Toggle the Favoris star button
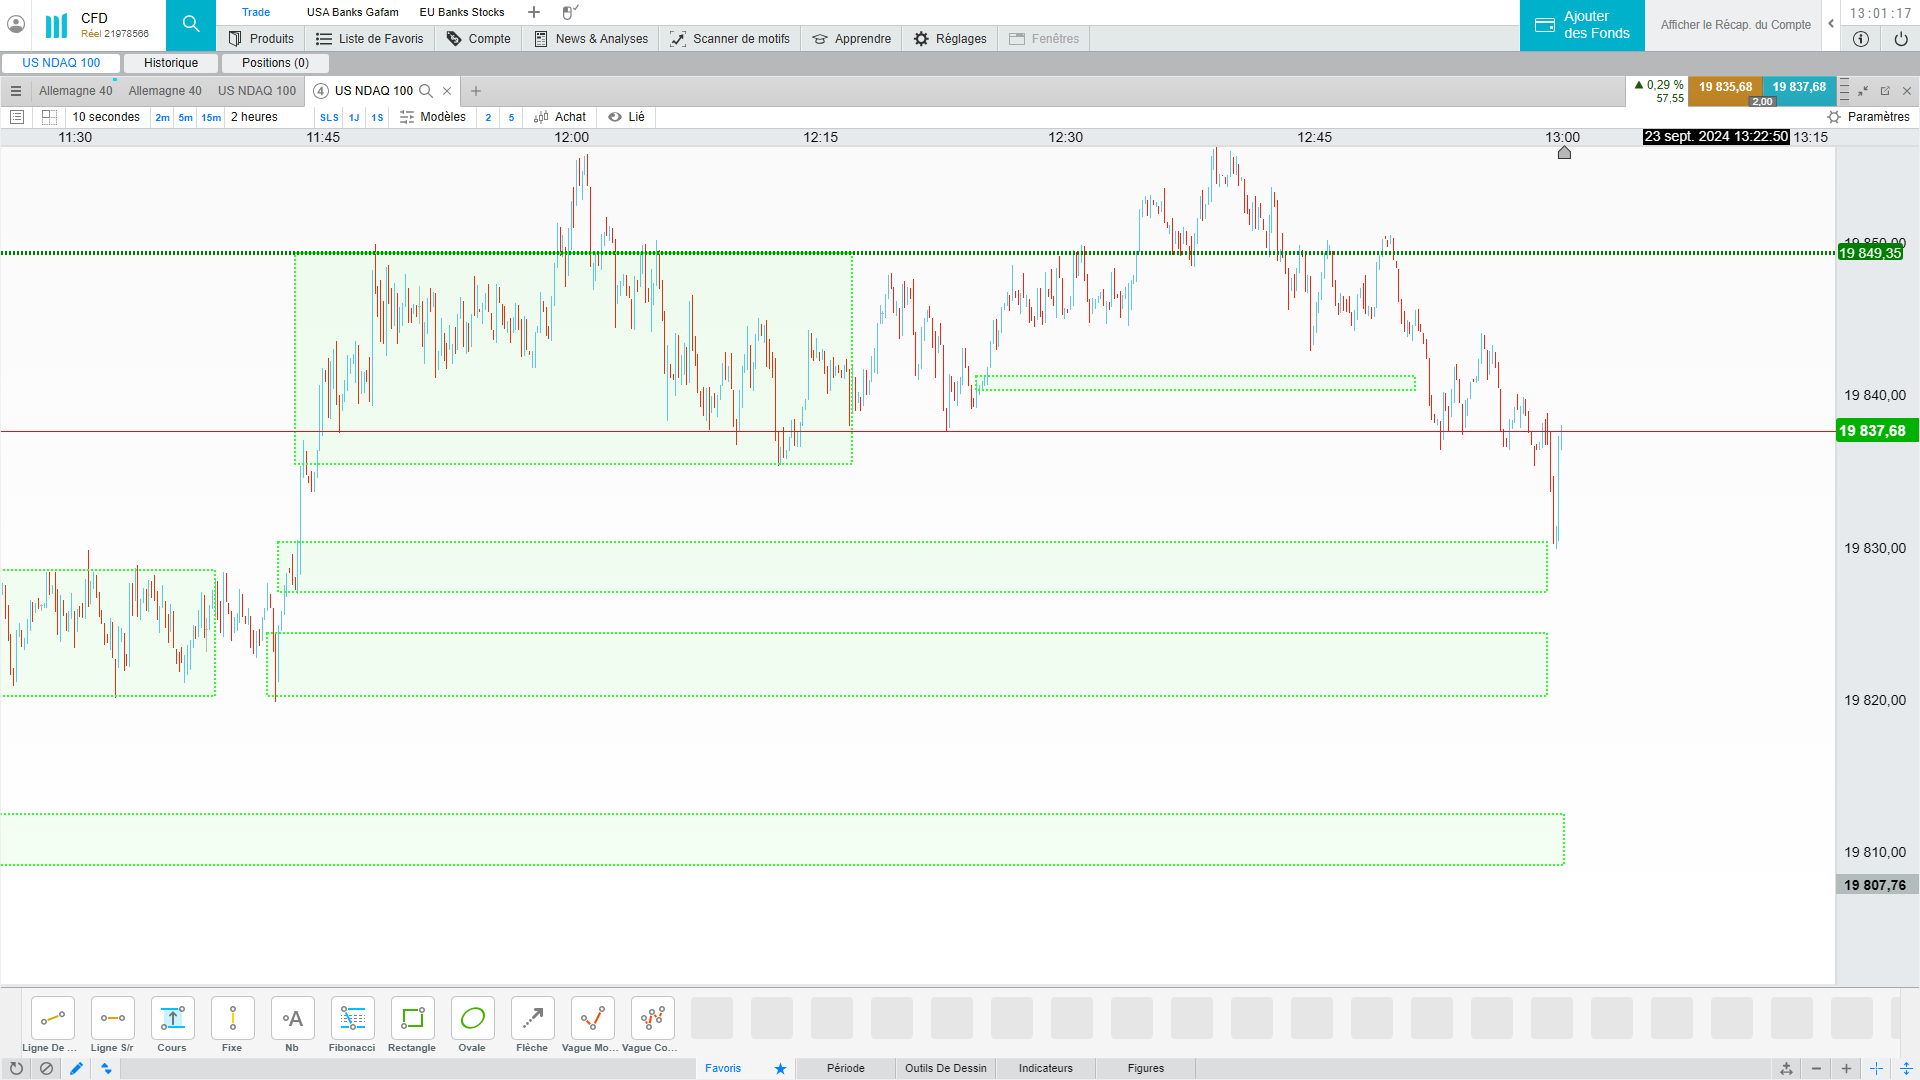Image resolution: width=1920 pixels, height=1080 pixels. point(780,1069)
